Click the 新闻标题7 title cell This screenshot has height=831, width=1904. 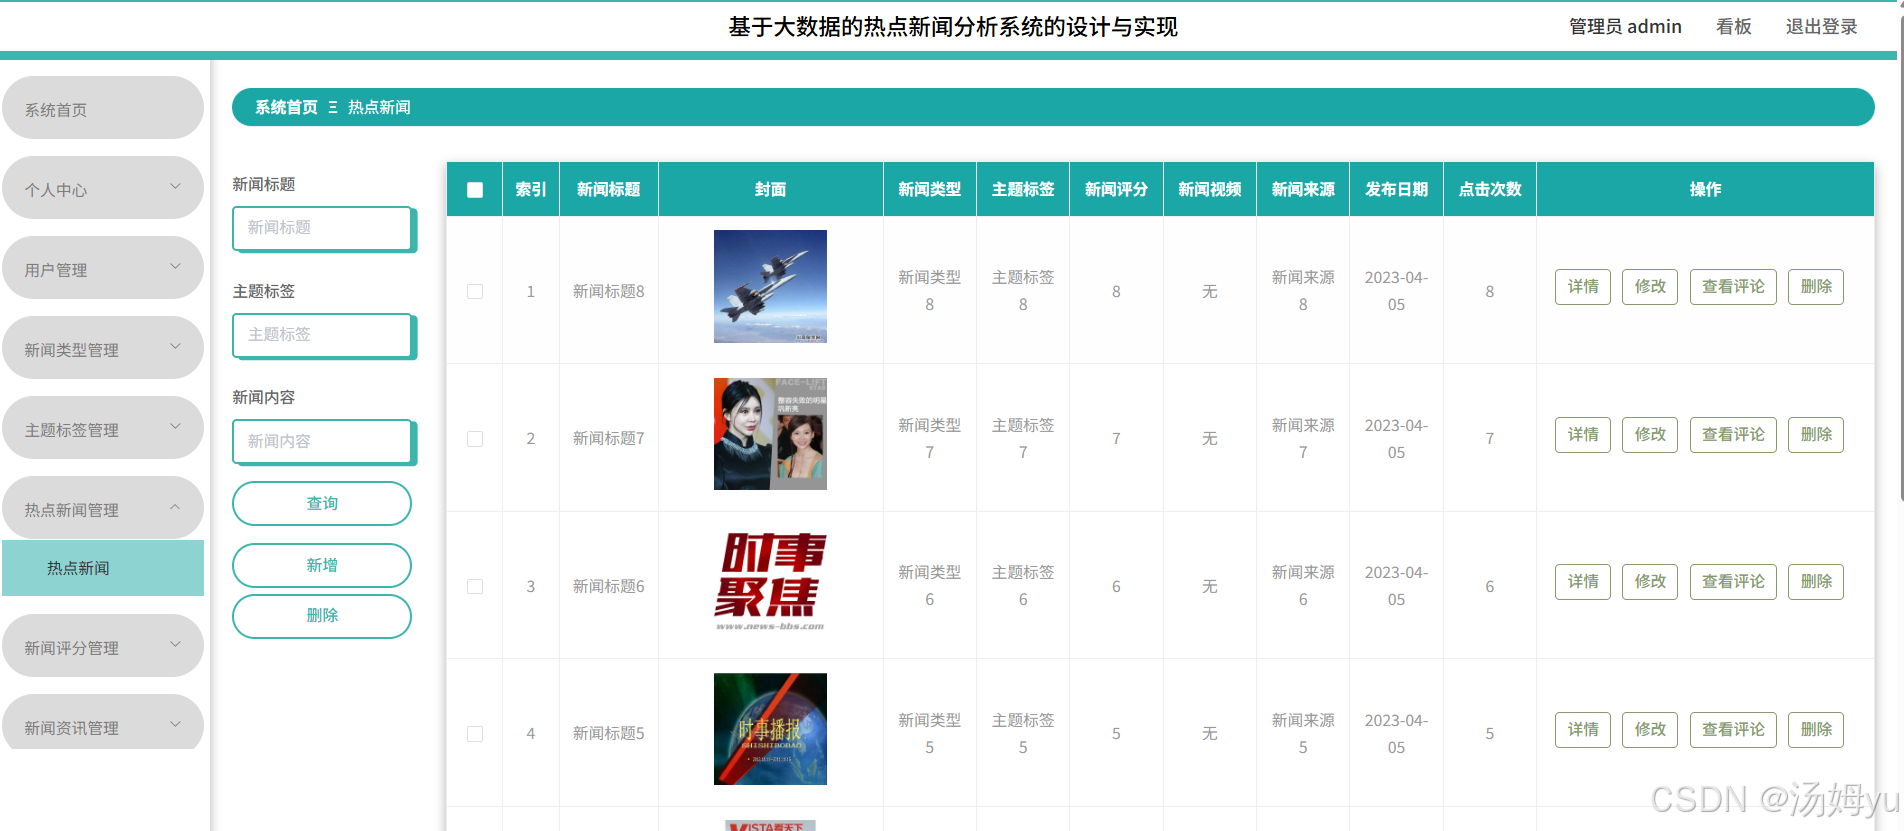point(608,438)
